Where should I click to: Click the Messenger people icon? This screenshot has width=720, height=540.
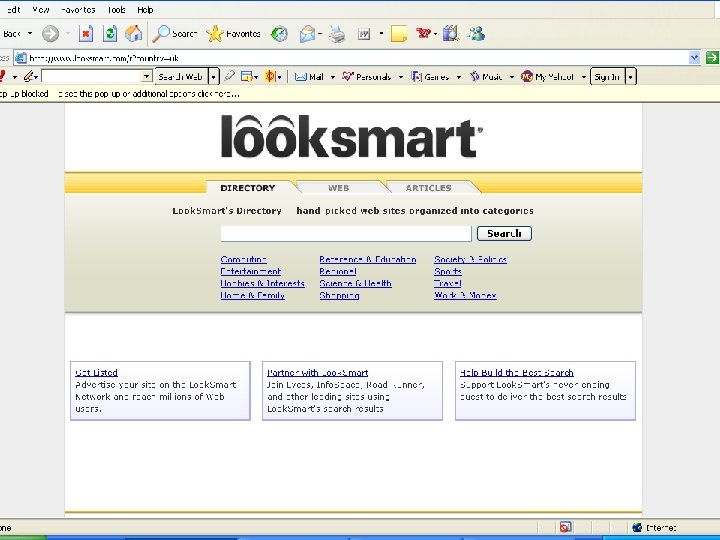tap(476, 34)
